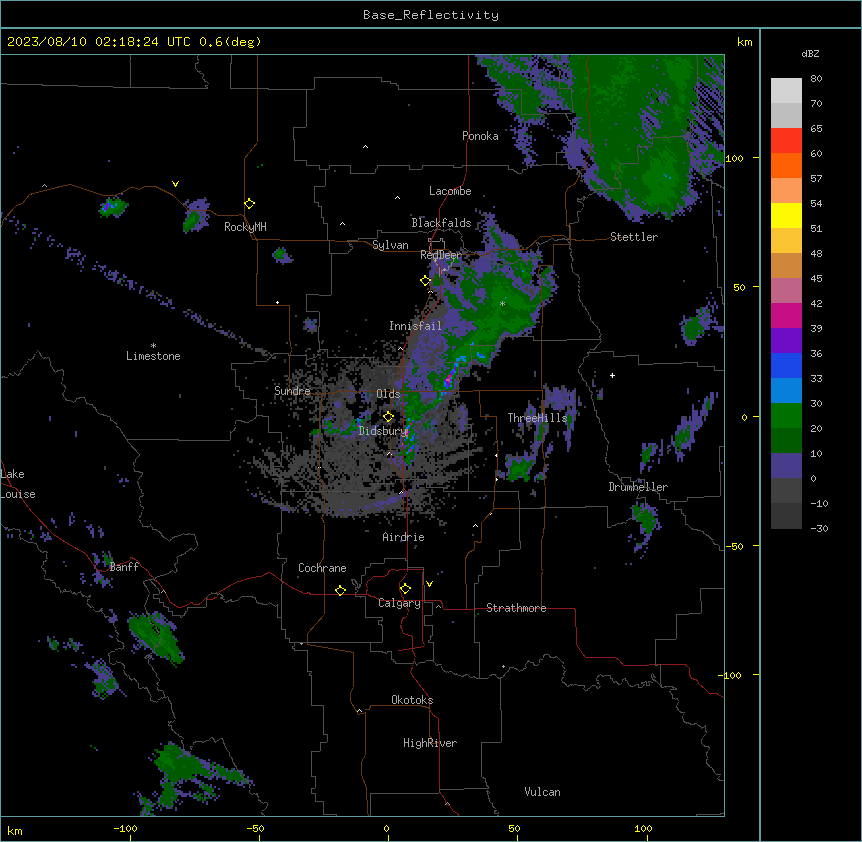
Task: Click the Innisfail label
Action: coord(415,326)
